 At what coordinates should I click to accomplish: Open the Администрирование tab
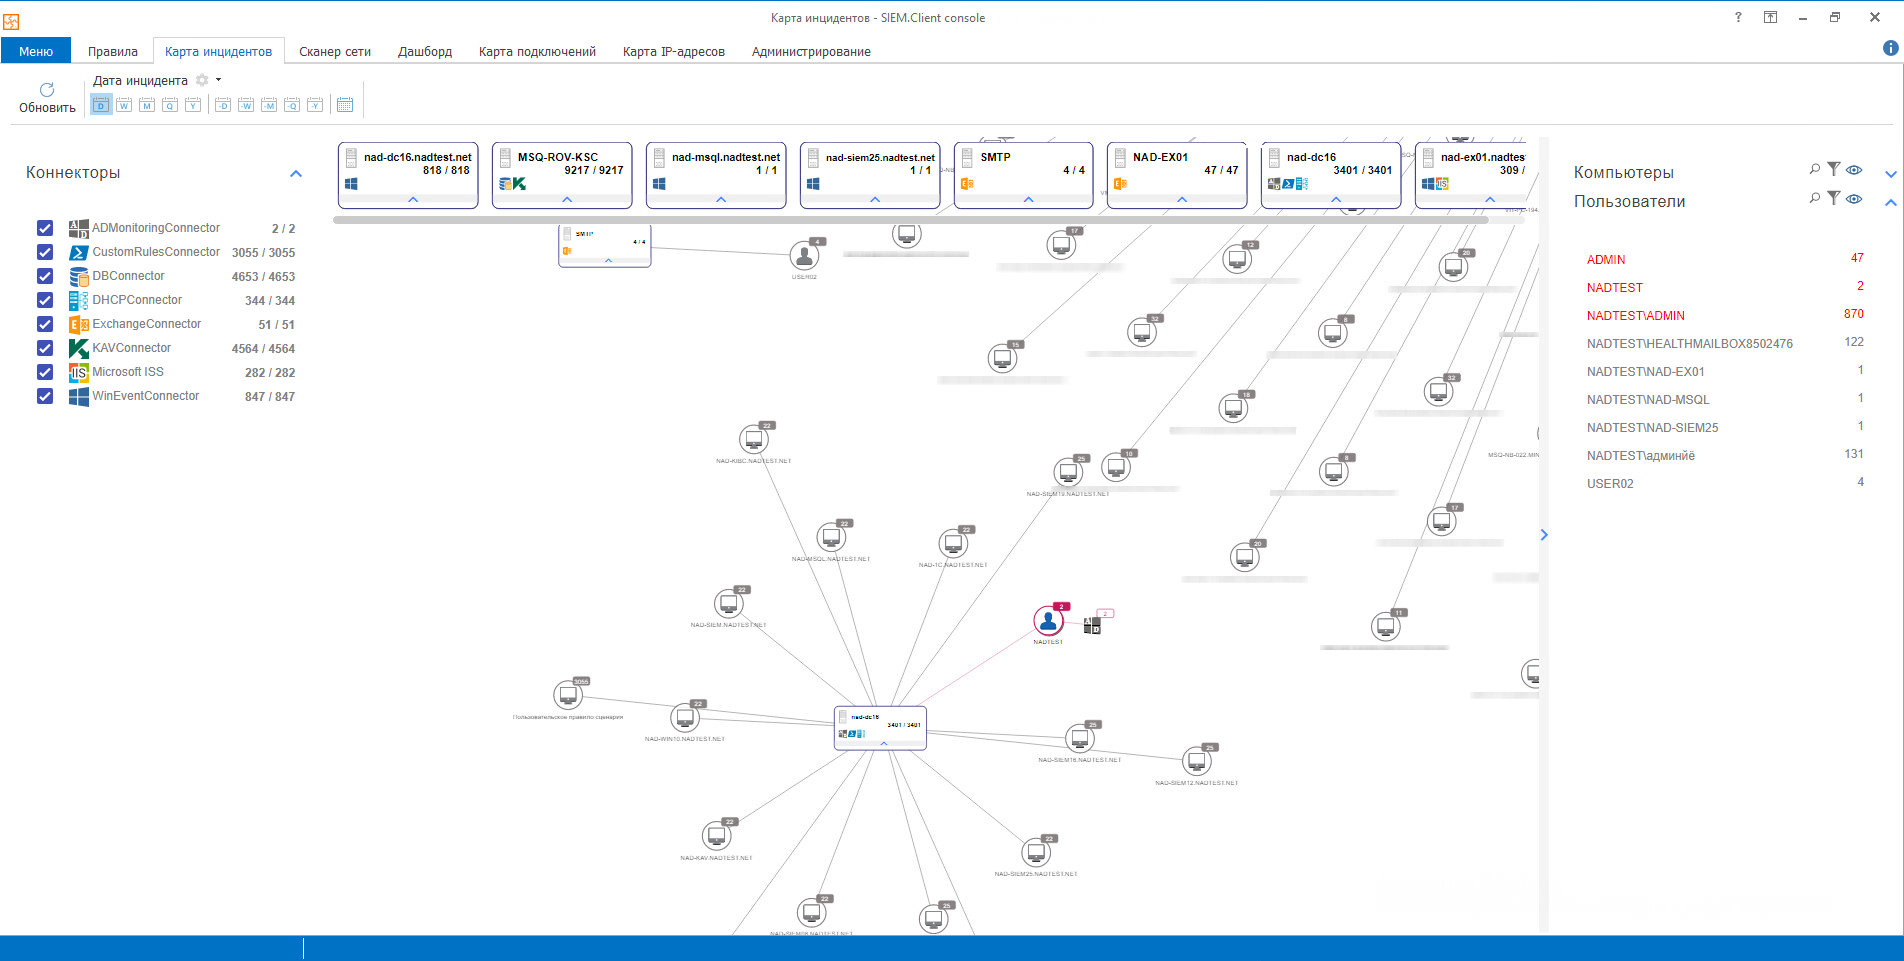[x=810, y=52]
